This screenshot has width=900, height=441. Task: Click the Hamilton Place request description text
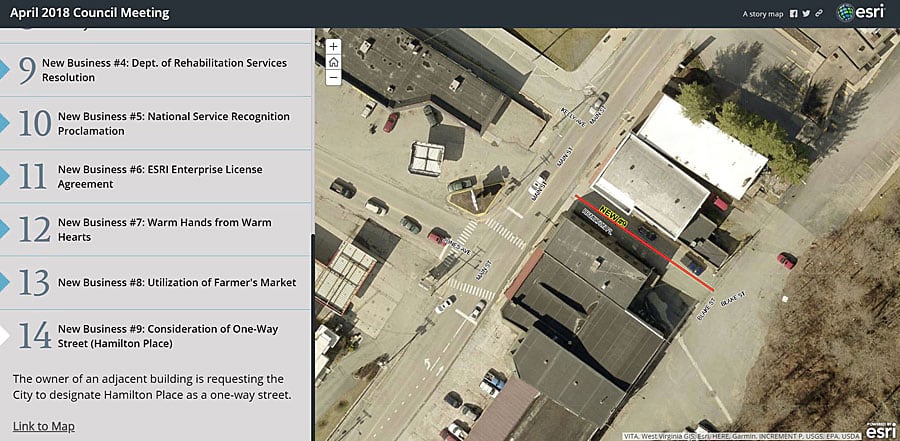pyautogui.click(x=152, y=387)
